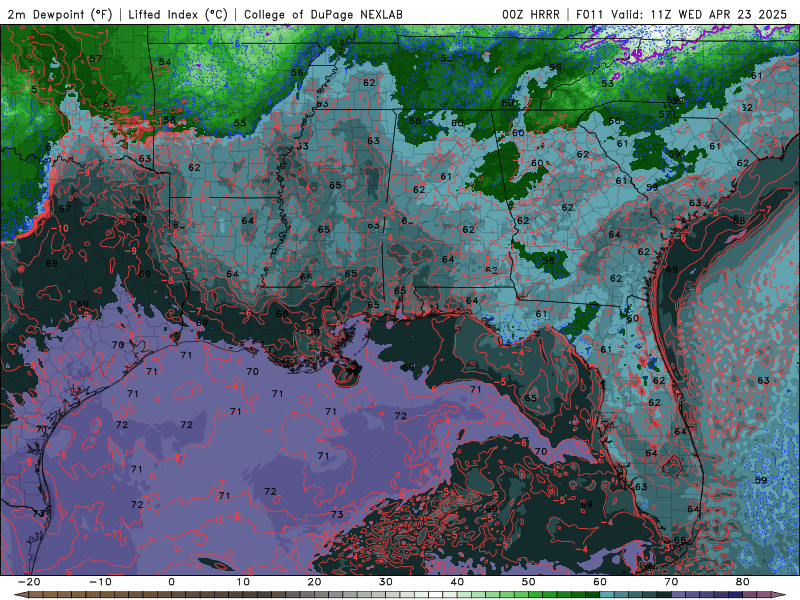The image size is (800, 600).
Task: Click the purple 45 contour label near Virginia
Action: pos(636,53)
